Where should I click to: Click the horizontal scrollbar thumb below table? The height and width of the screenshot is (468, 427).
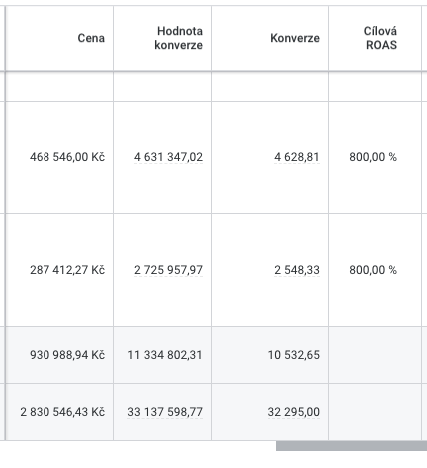[351, 446]
